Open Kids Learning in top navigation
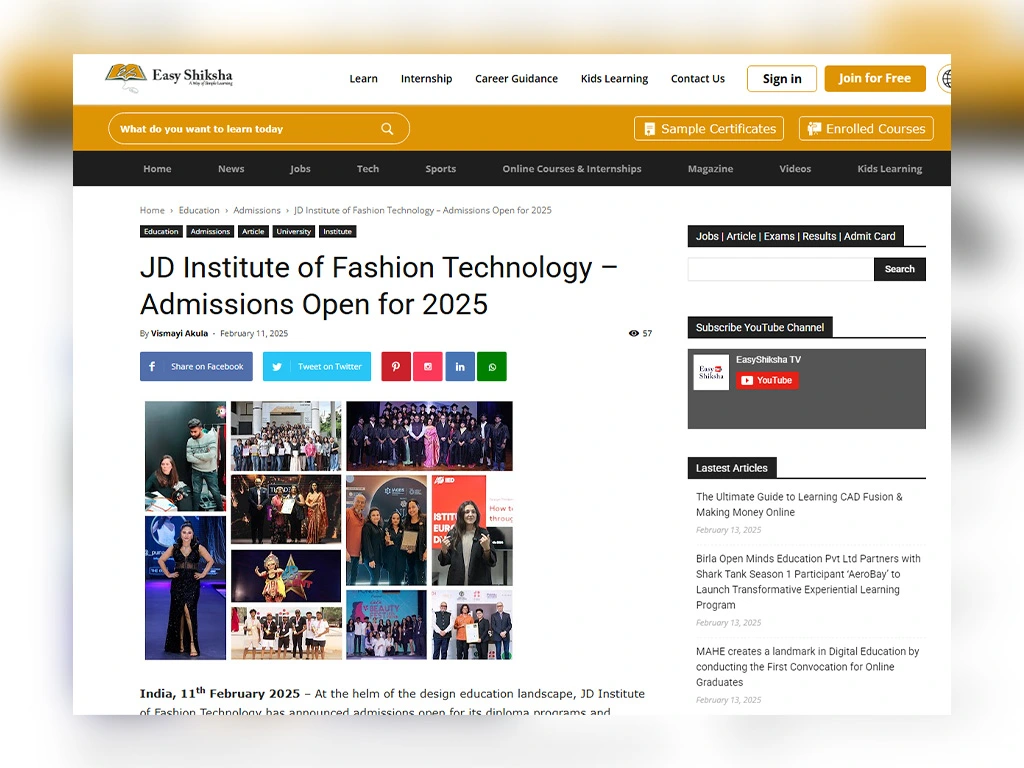Viewport: 1024px width, 768px height. [x=614, y=78]
